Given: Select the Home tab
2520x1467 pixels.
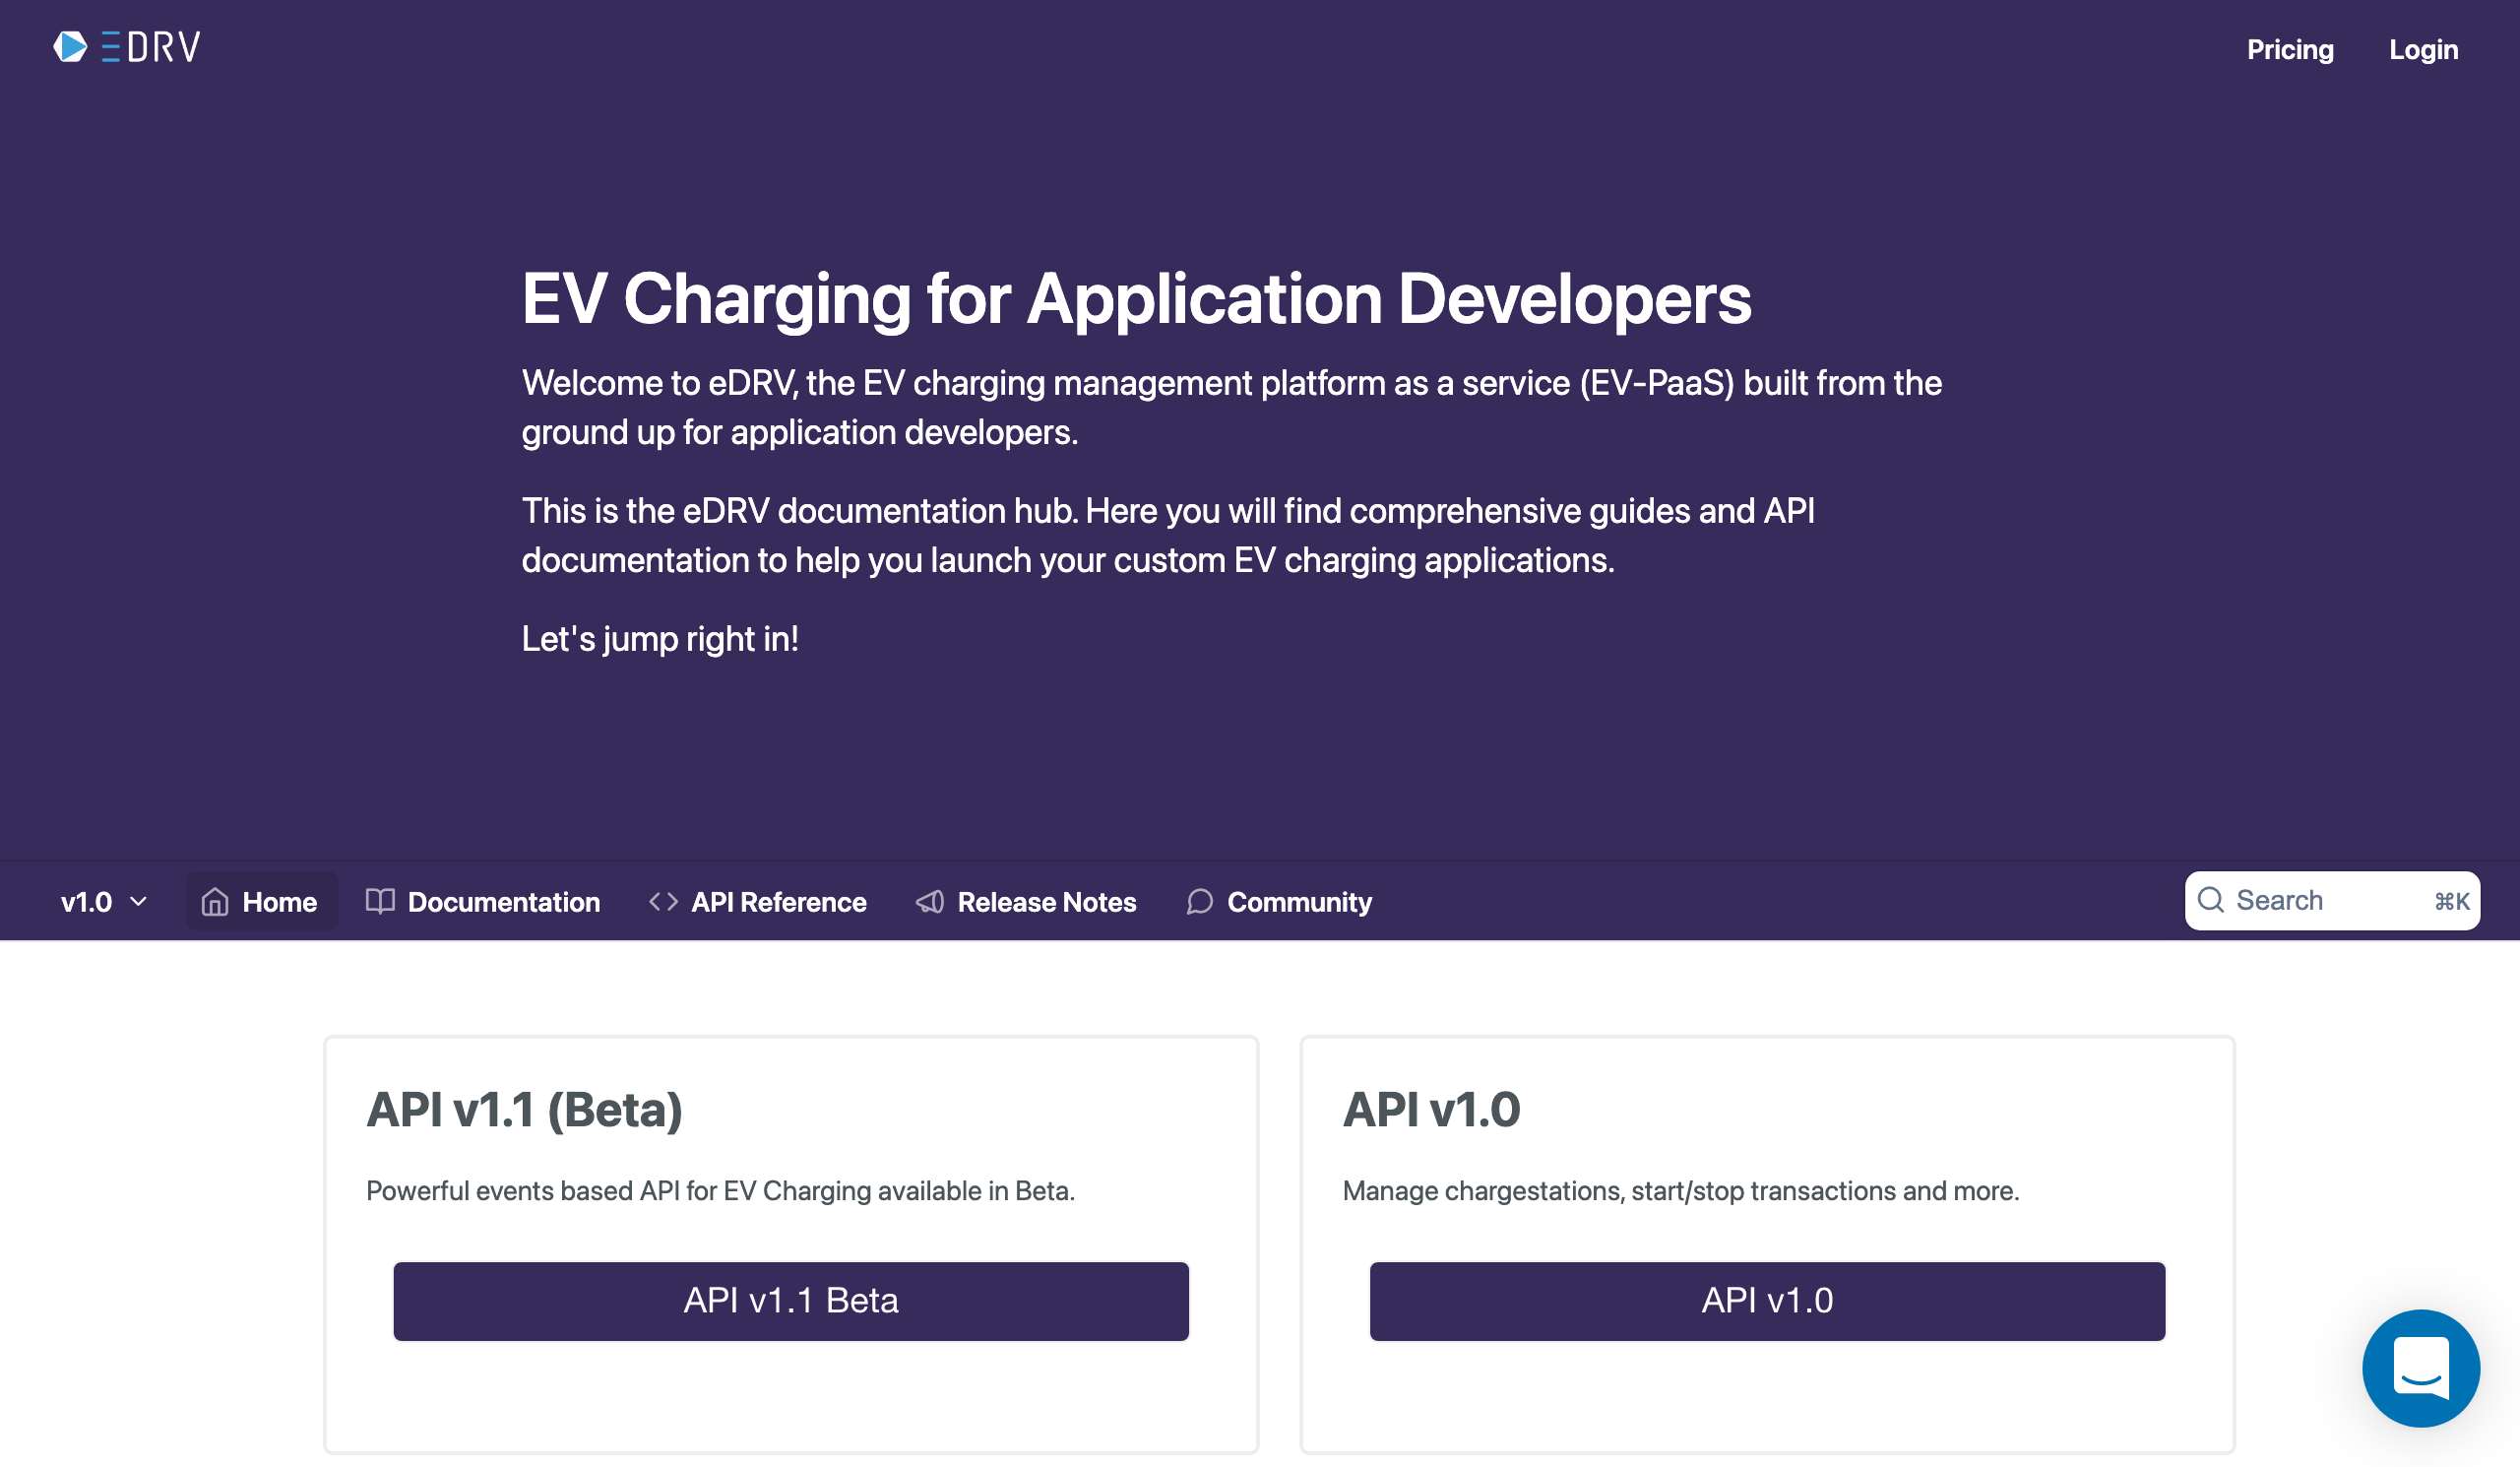Looking at the screenshot, I should point(261,902).
